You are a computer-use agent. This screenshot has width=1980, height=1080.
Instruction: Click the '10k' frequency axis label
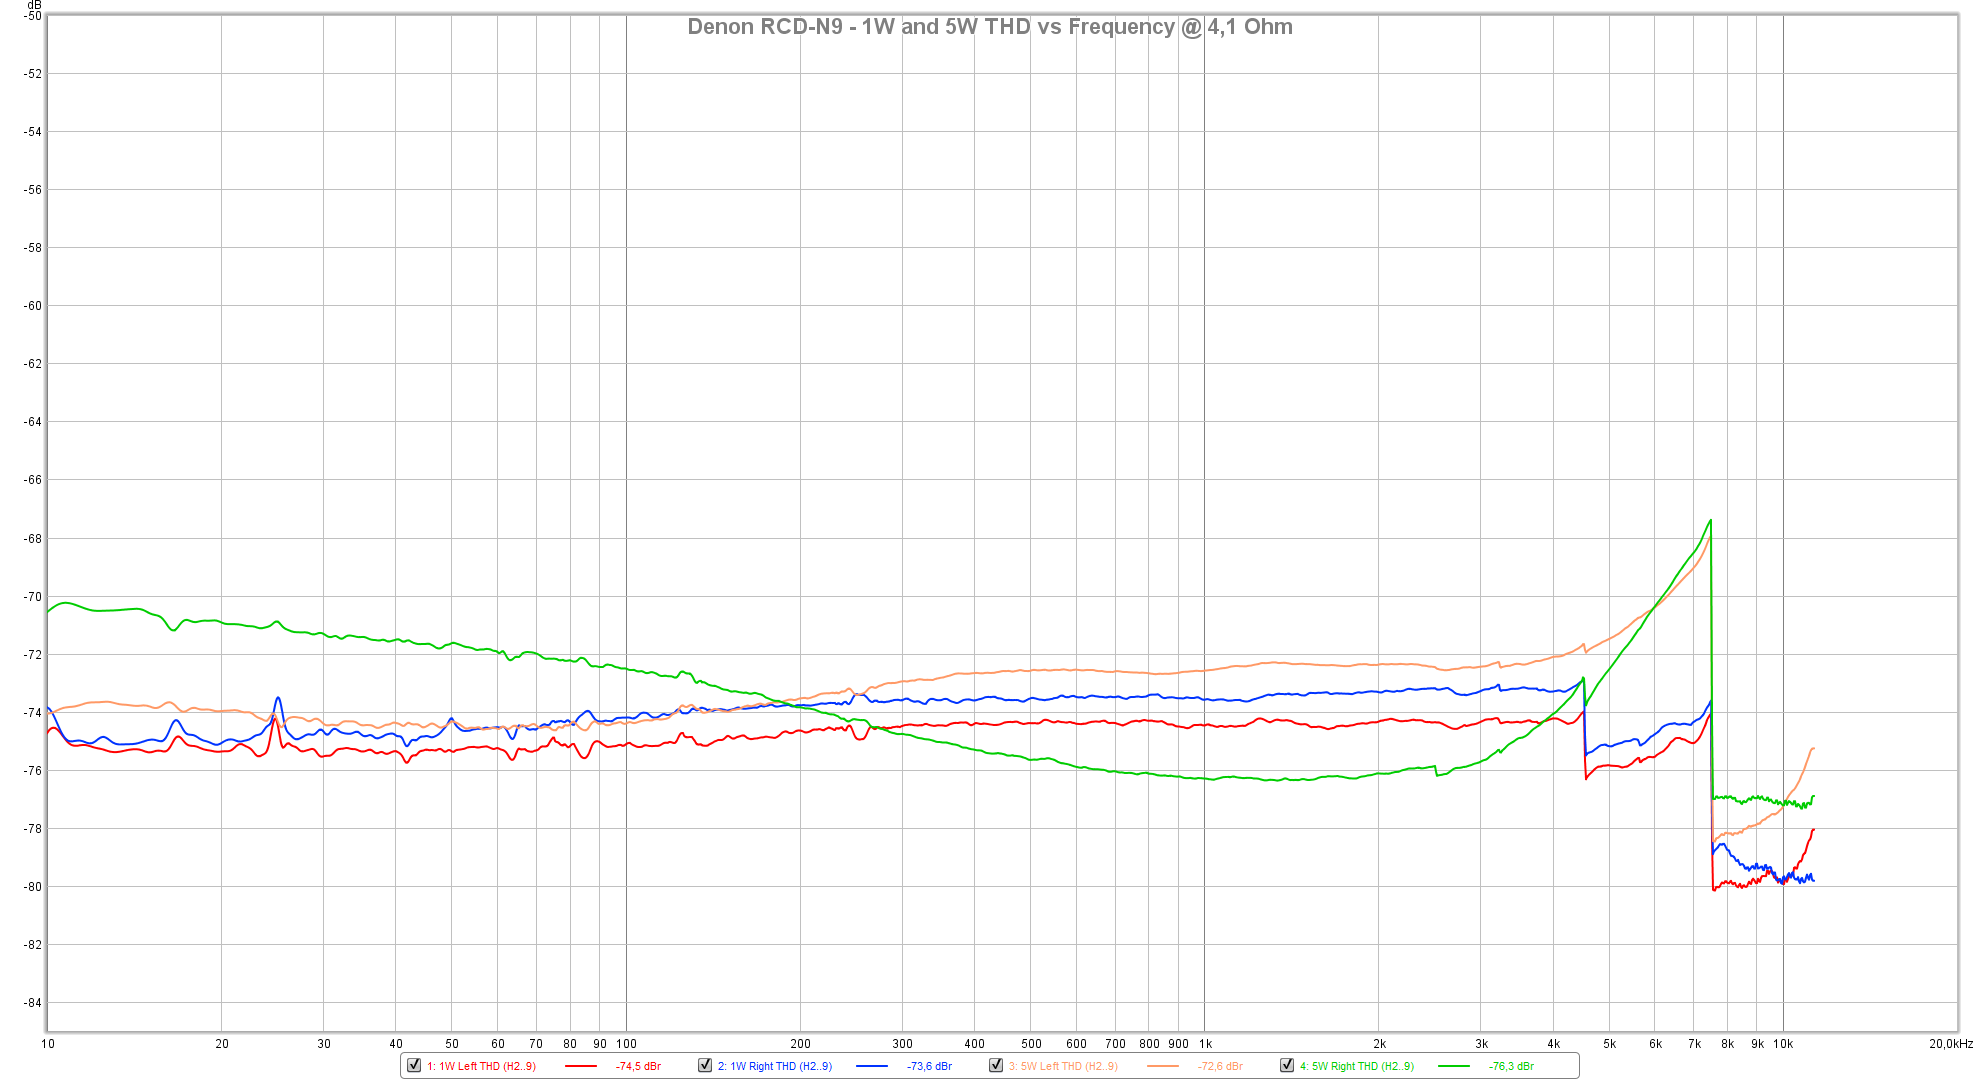(x=1783, y=1044)
